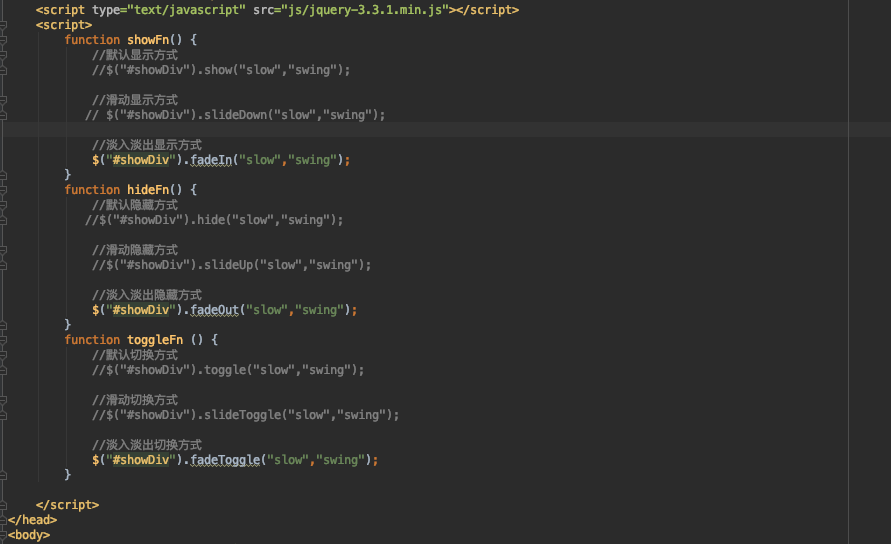Click the fadeToggle method call
891x544 pixels.
pos(225,460)
